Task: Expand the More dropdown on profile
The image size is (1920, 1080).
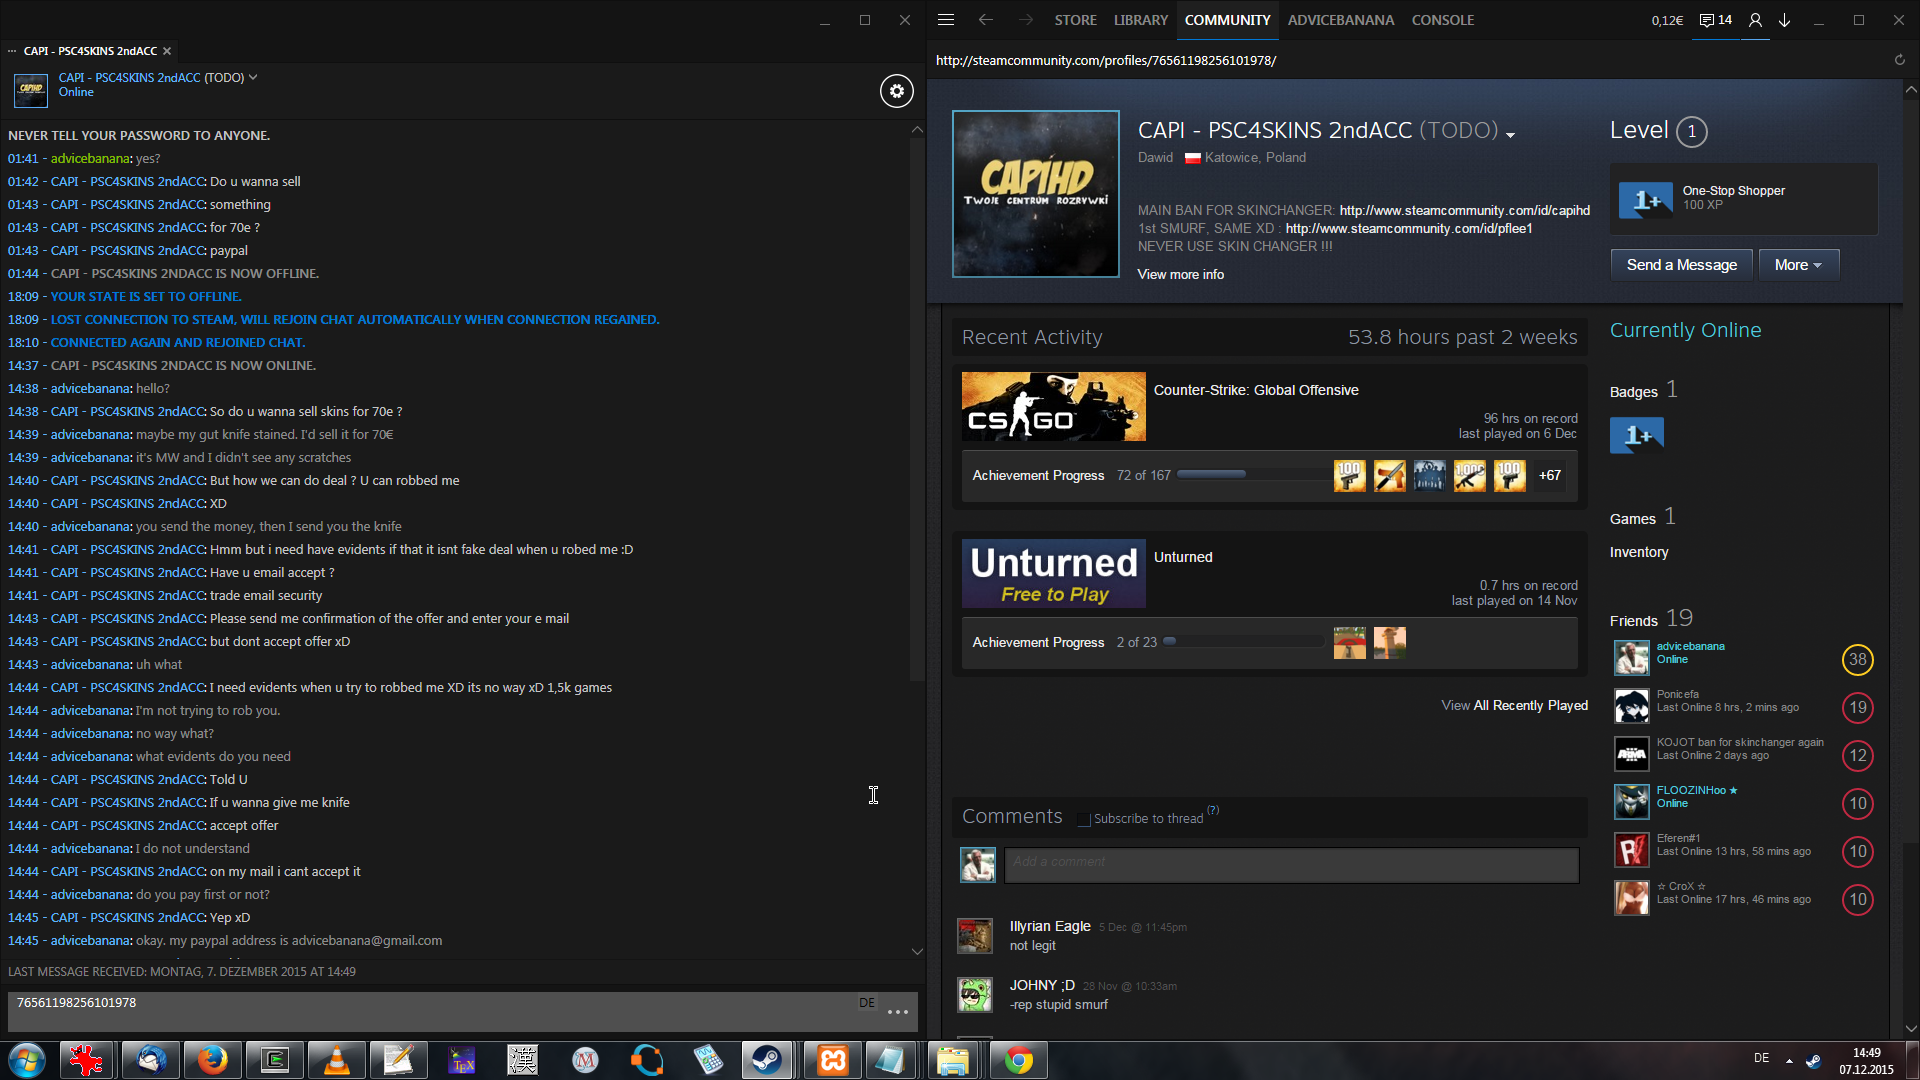Action: pyautogui.click(x=1798, y=265)
